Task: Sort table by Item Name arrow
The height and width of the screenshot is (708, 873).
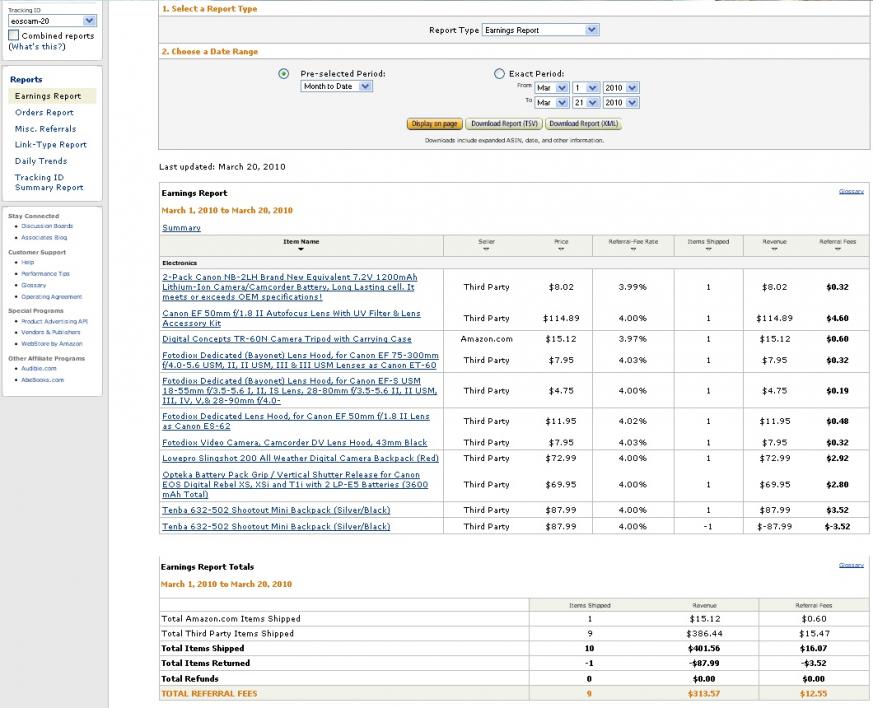Action: coord(301,249)
